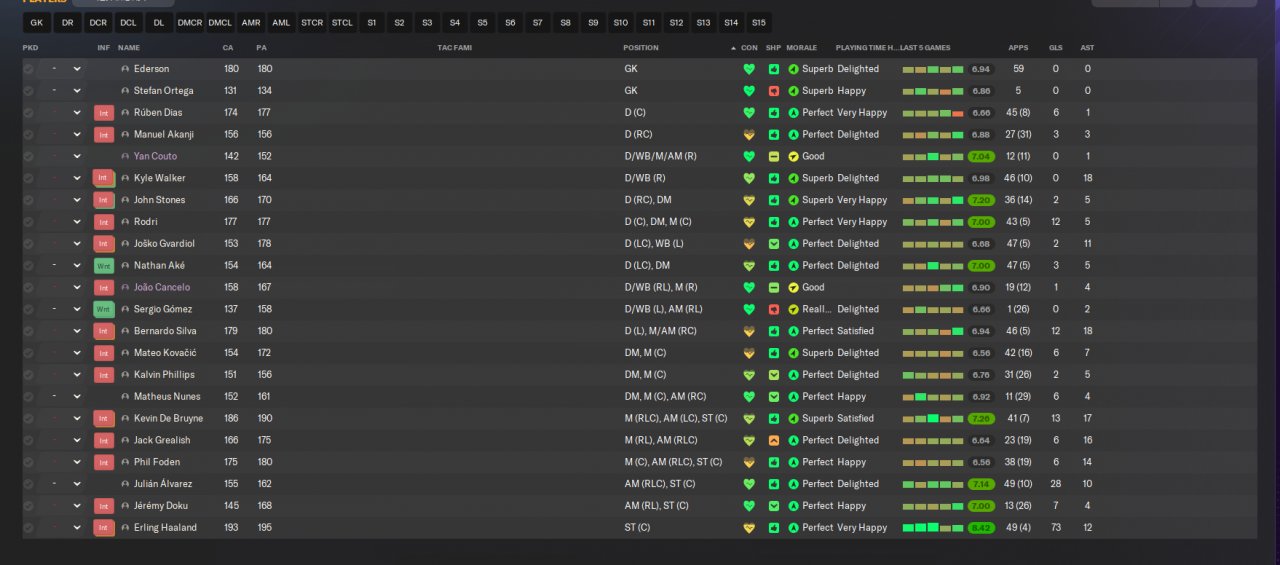1280x565 pixels.
Task: Click the Wnt badge next to Sergio Gómez
Action: tap(104, 309)
